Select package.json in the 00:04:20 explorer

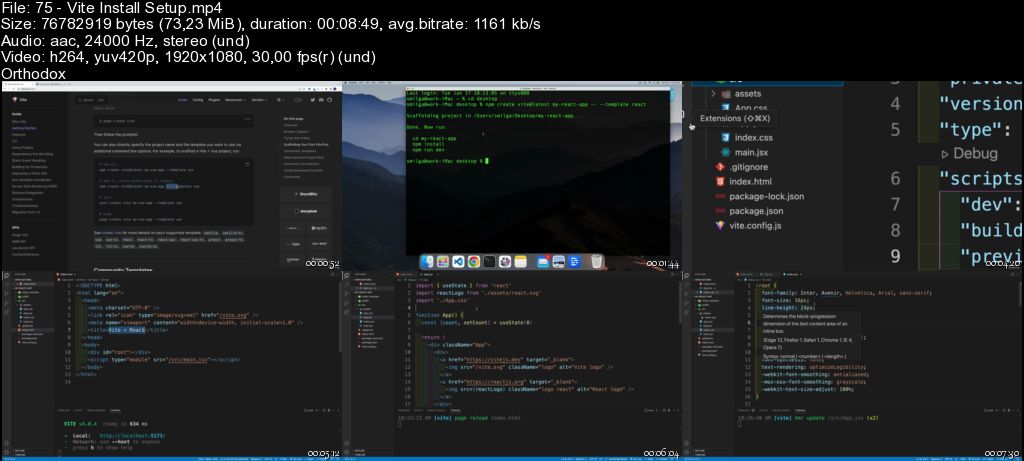756,211
